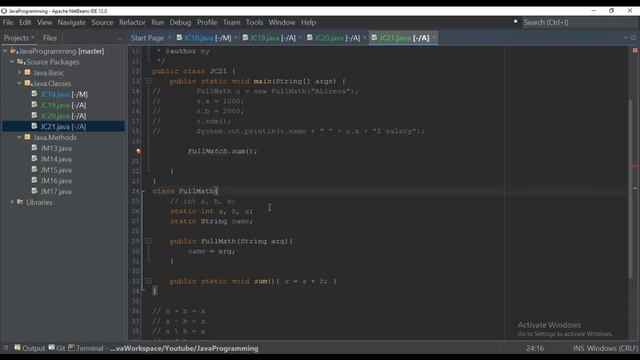
Task: Open the Refactor menu
Action: coord(132,22)
